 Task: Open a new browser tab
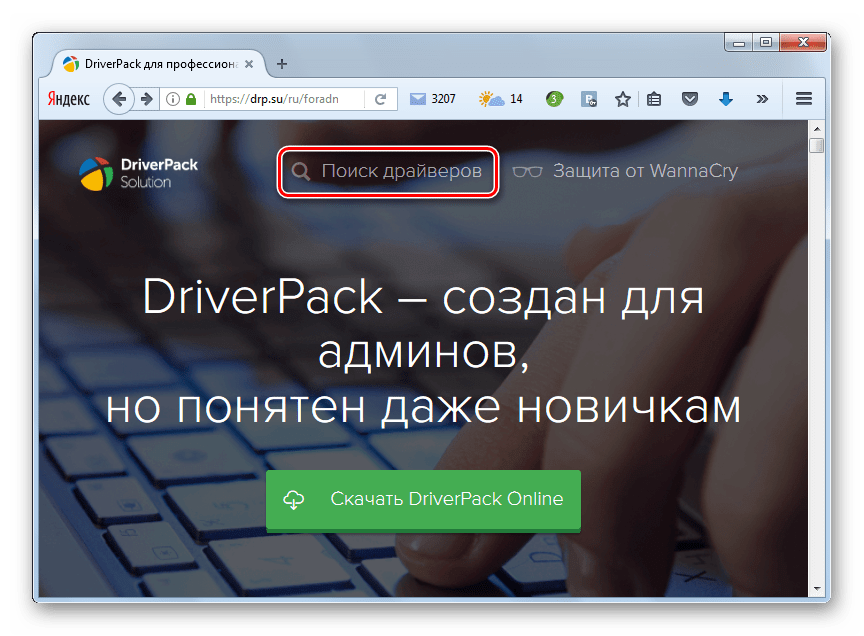pos(282,64)
